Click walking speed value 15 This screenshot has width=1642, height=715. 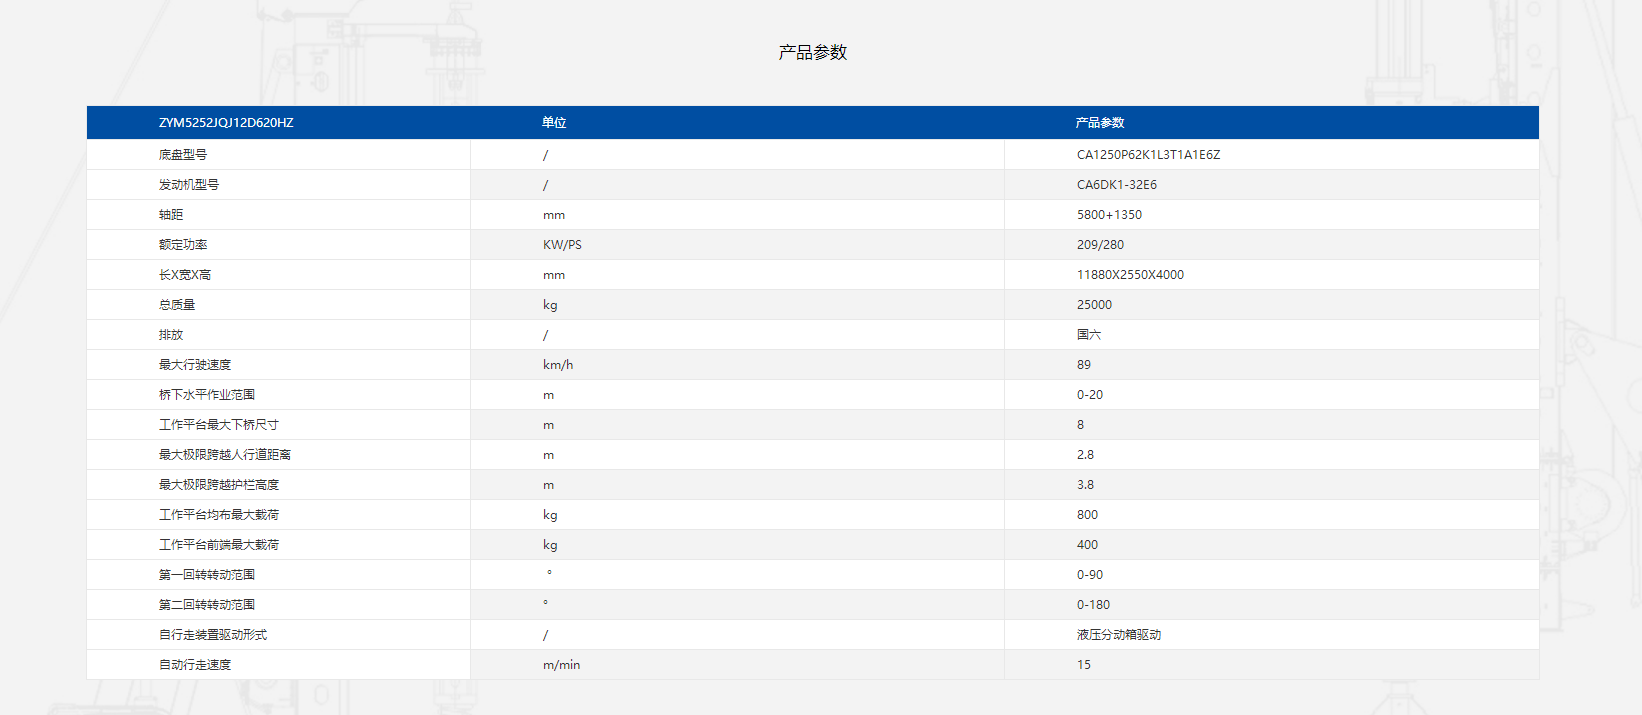tap(1084, 665)
